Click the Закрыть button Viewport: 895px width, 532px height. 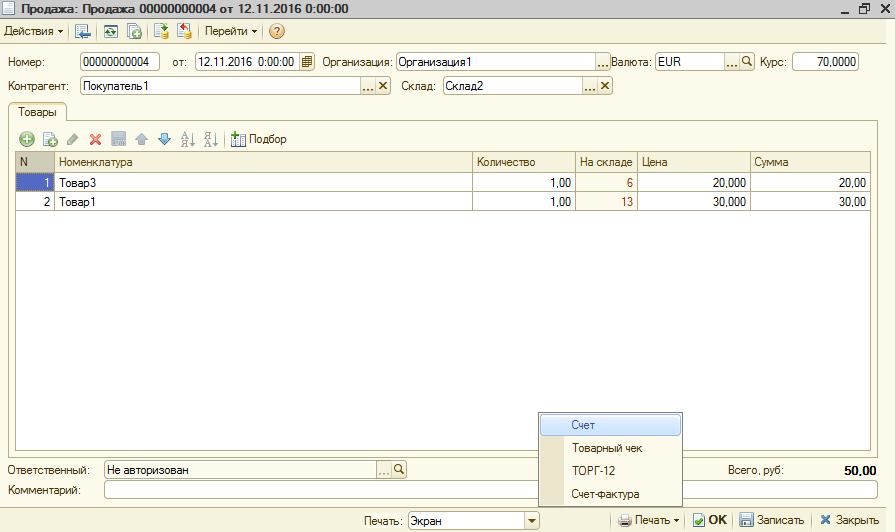pos(849,520)
